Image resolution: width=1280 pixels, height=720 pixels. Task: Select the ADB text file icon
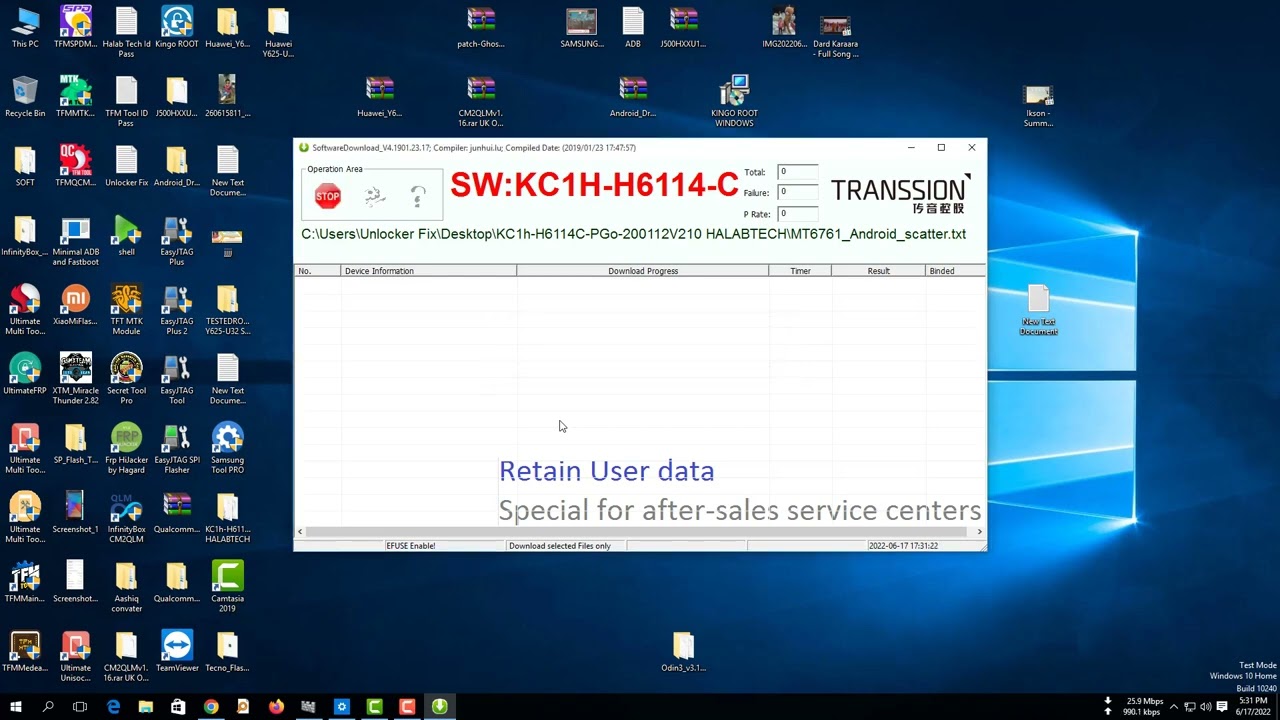(x=633, y=28)
